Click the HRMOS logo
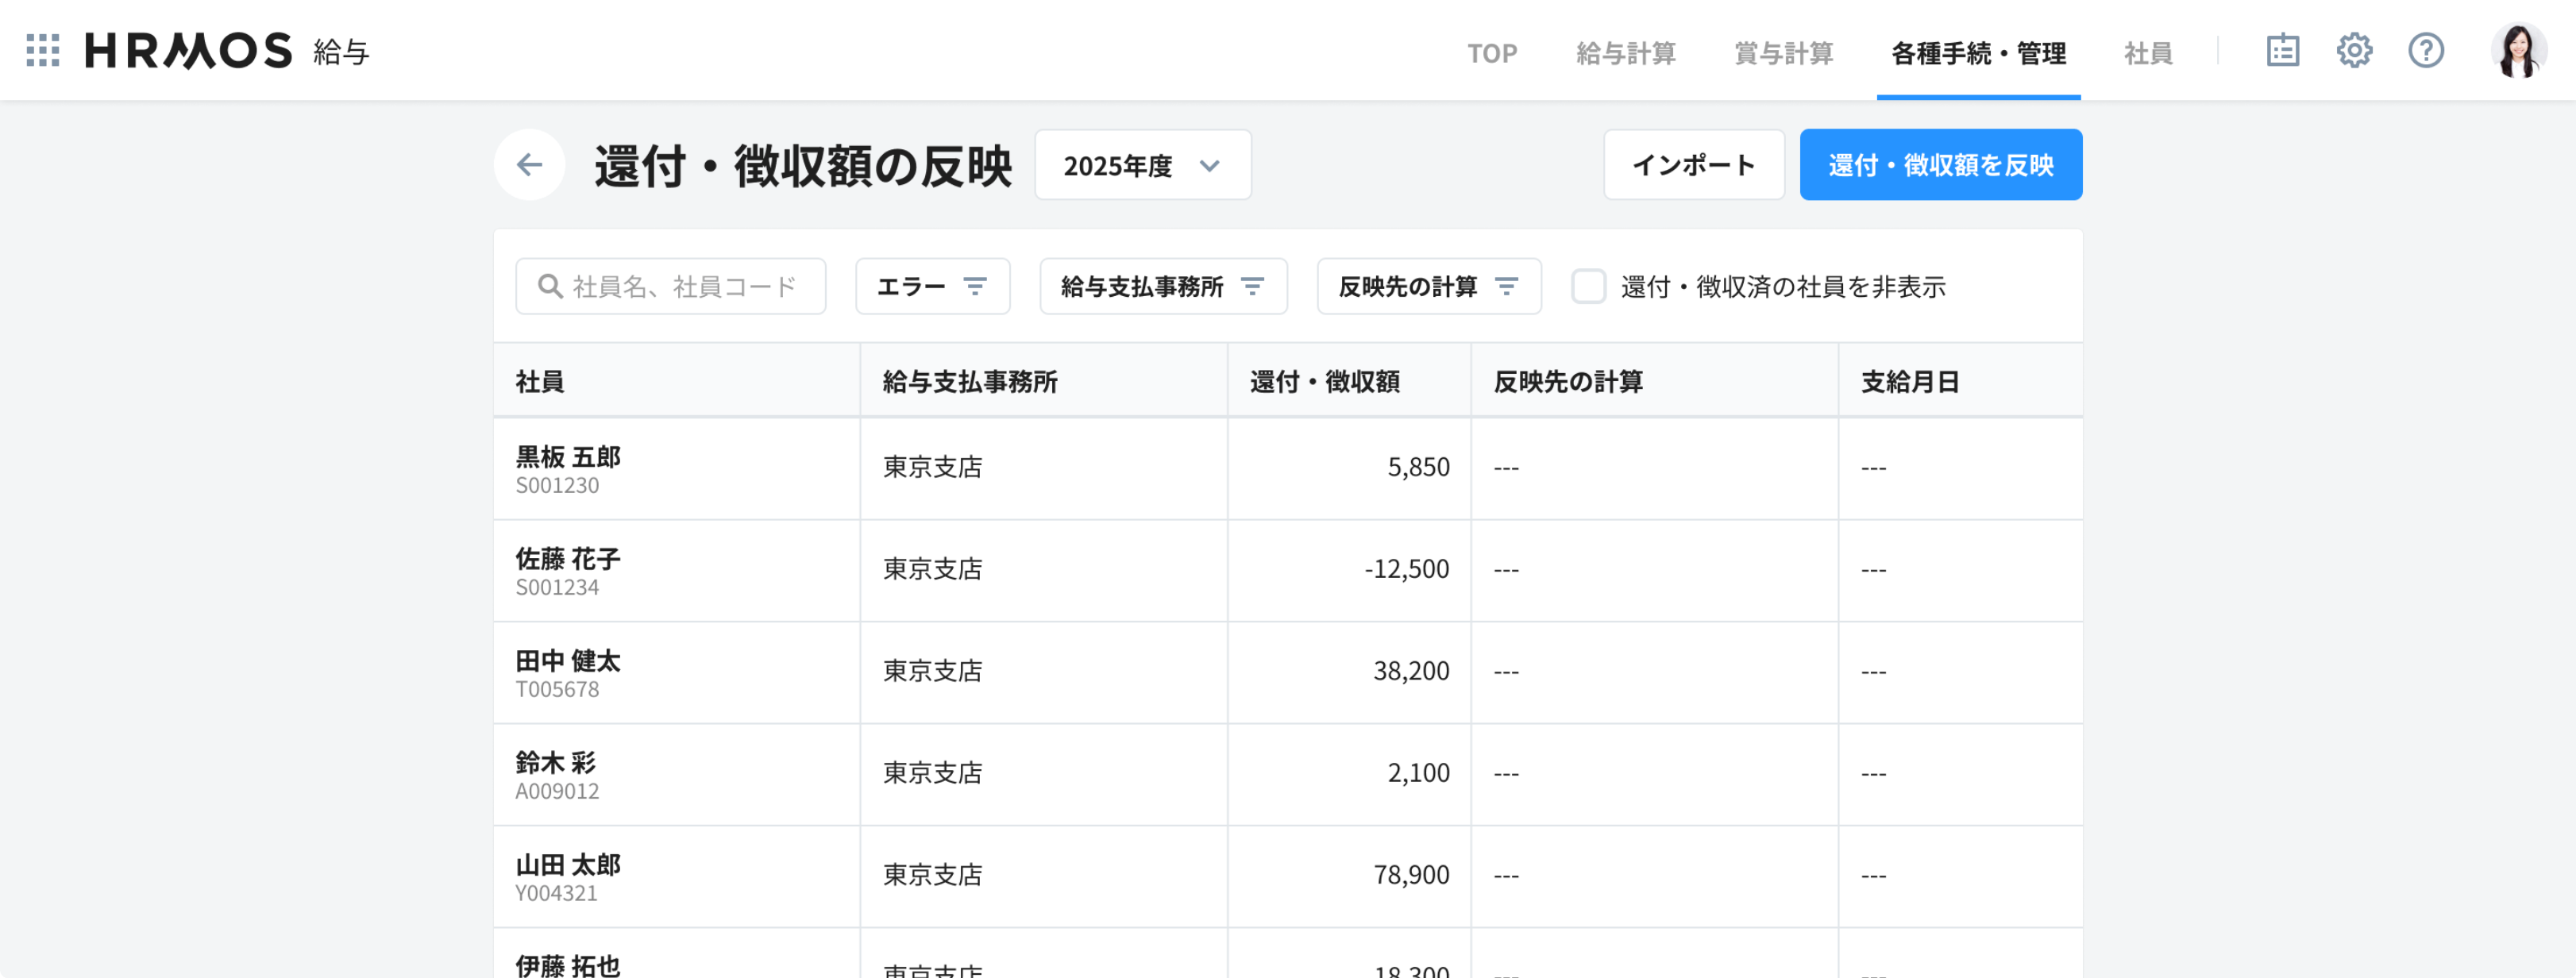 pyautogui.click(x=188, y=51)
